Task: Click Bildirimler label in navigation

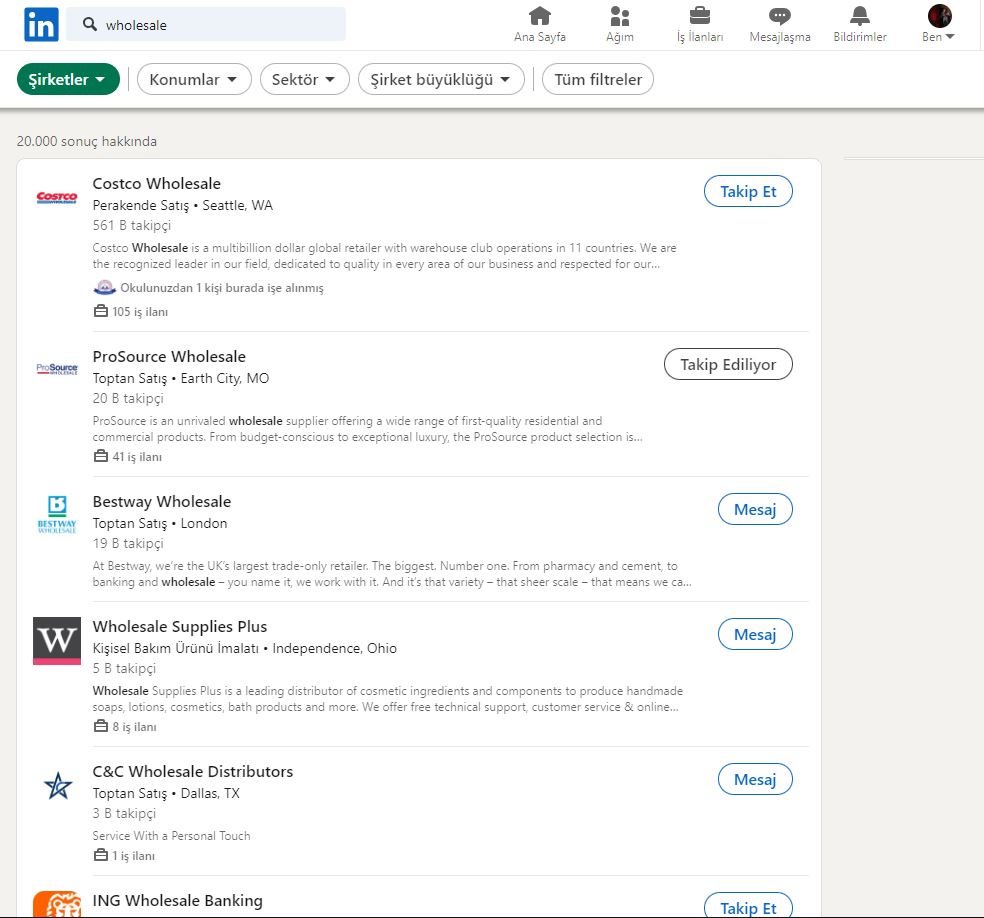Action: (860, 36)
